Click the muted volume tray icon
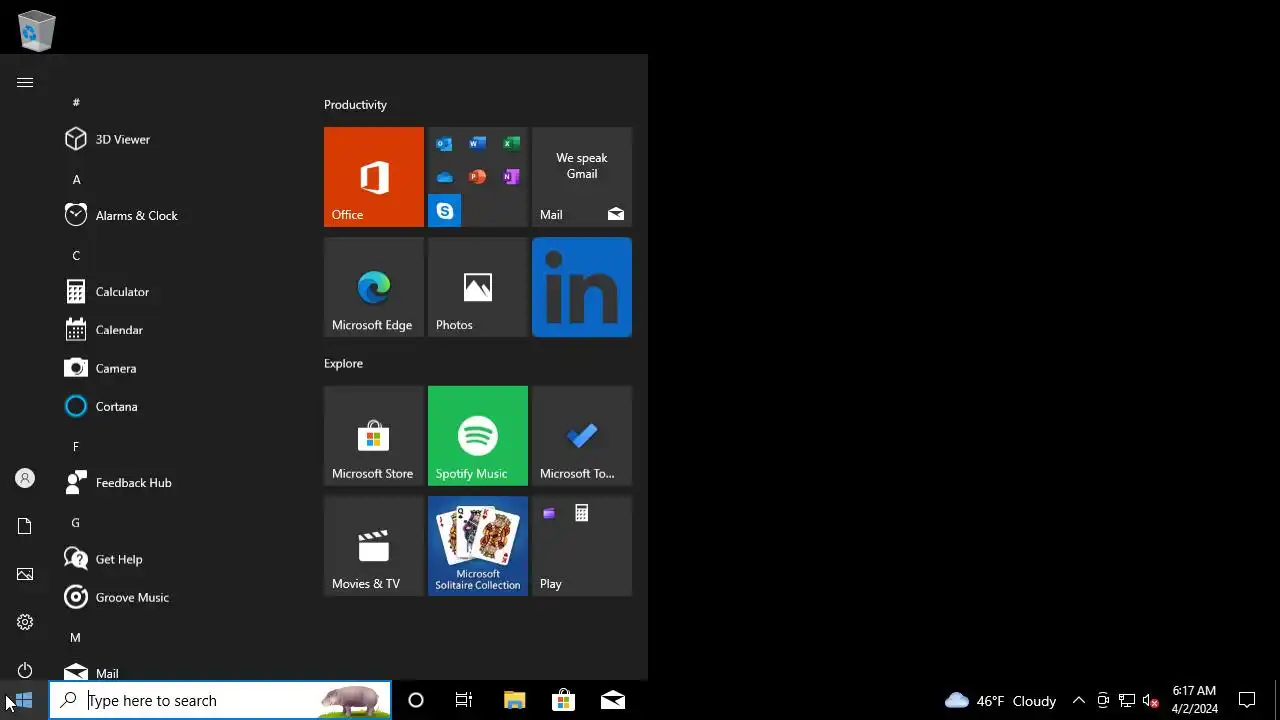 (1151, 700)
